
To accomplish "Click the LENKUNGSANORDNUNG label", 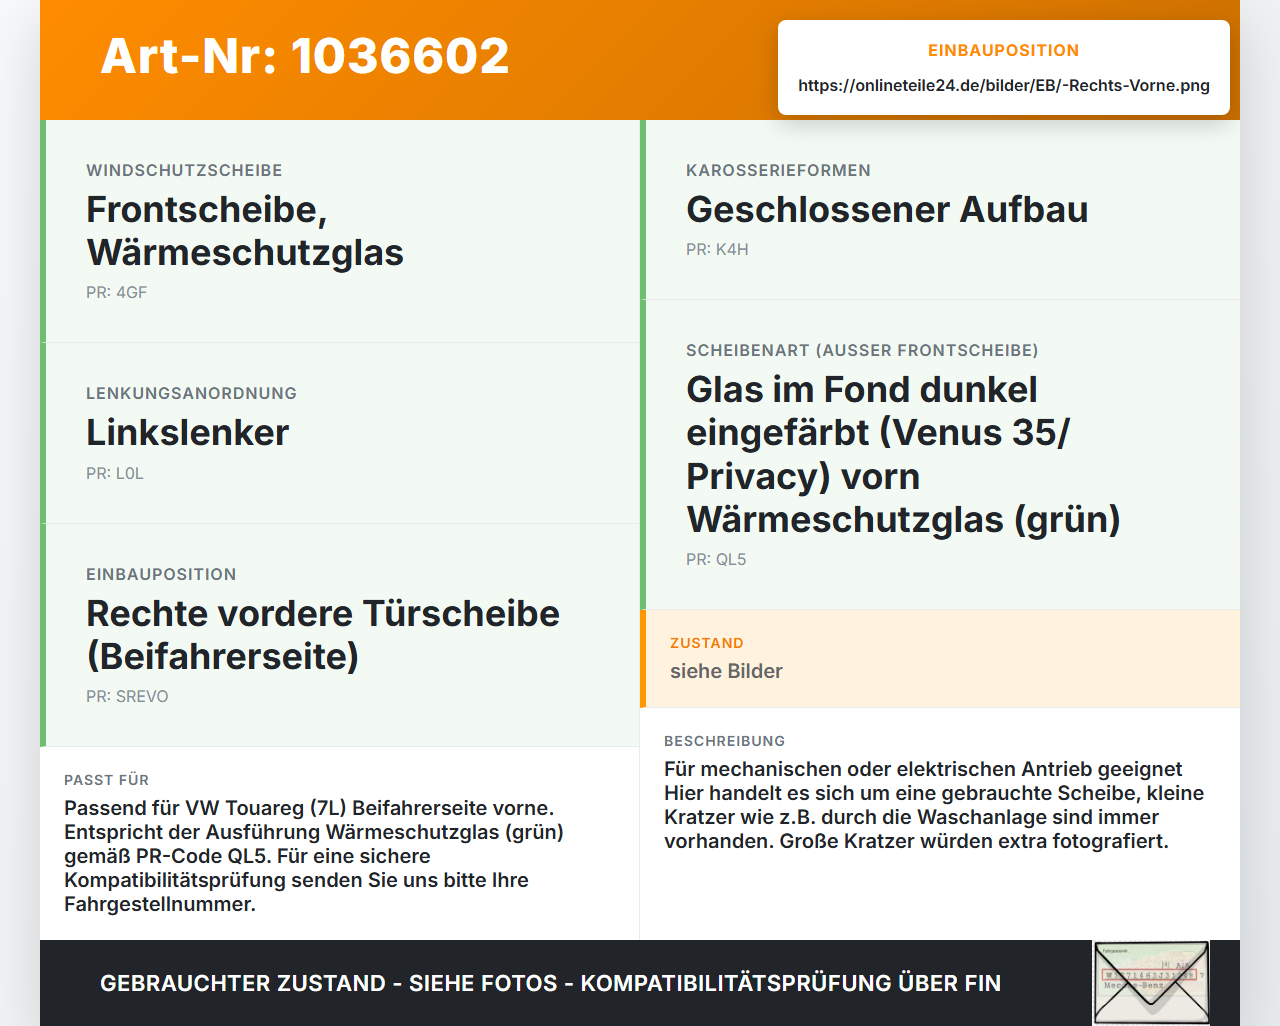I will click(191, 393).
